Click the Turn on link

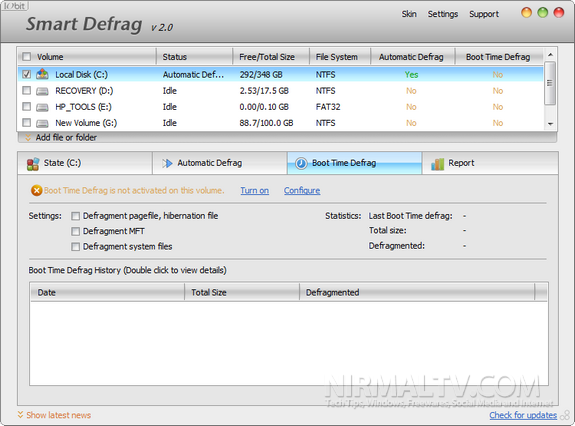click(x=254, y=191)
